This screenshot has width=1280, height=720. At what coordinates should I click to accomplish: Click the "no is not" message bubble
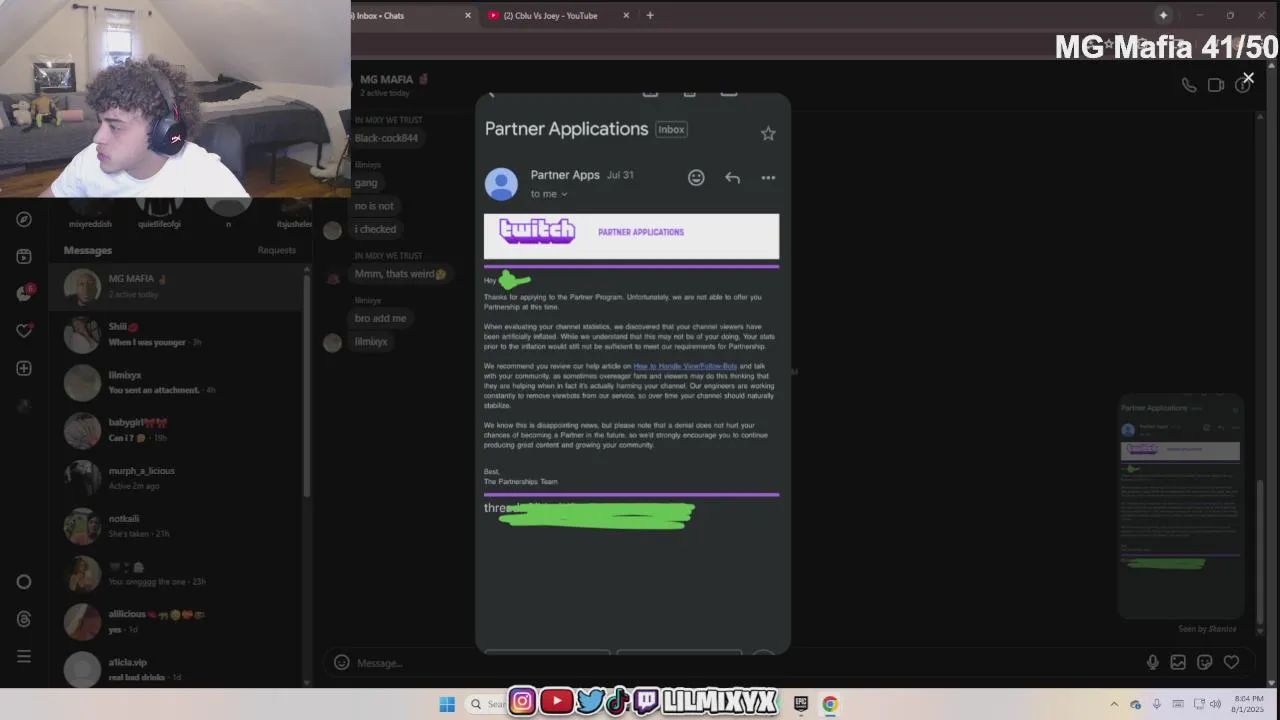[374, 206]
